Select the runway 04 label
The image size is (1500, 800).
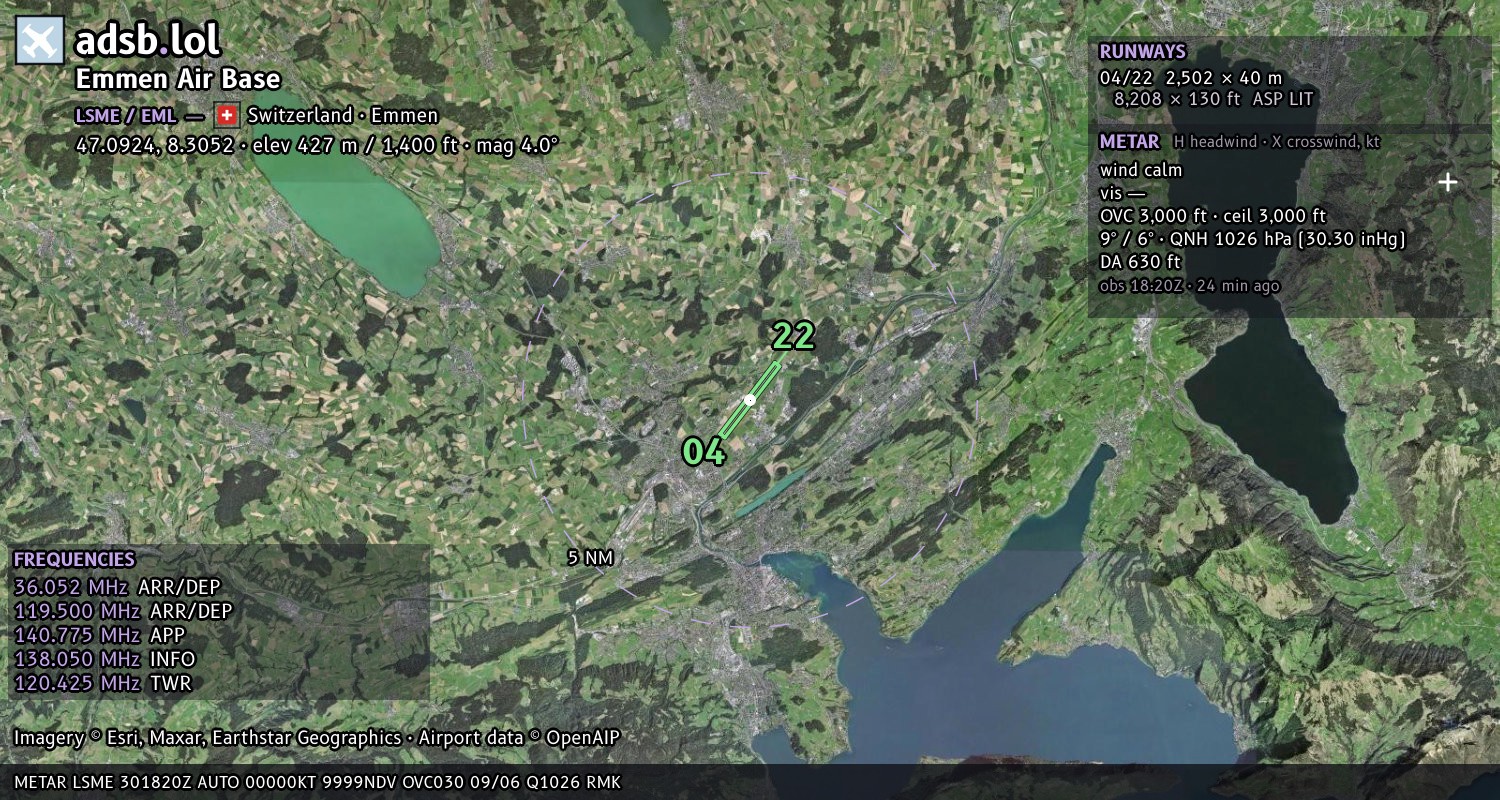tap(703, 452)
